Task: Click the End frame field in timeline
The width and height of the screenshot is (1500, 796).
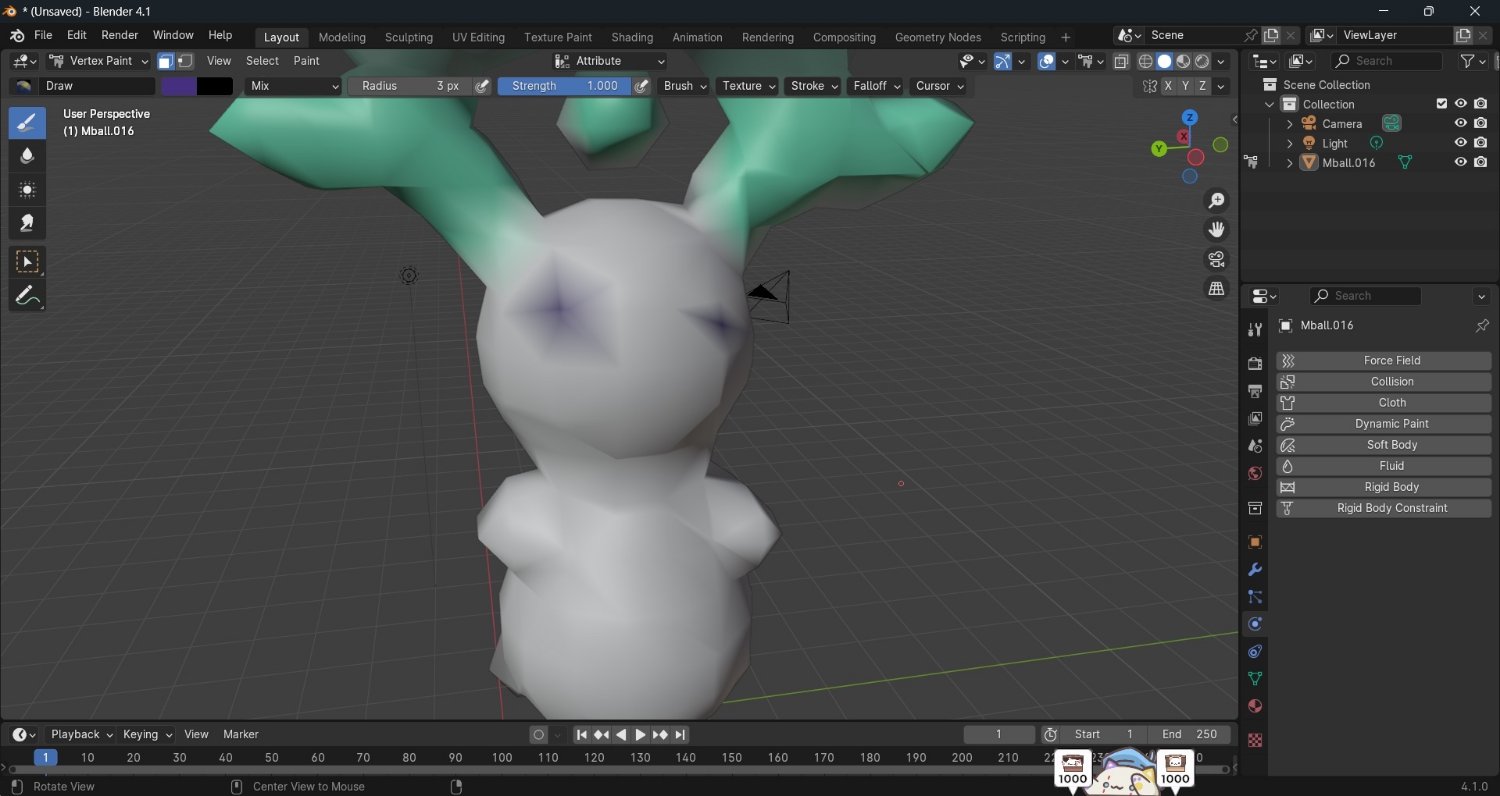Action: pyautogui.click(x=1189, y=735)
